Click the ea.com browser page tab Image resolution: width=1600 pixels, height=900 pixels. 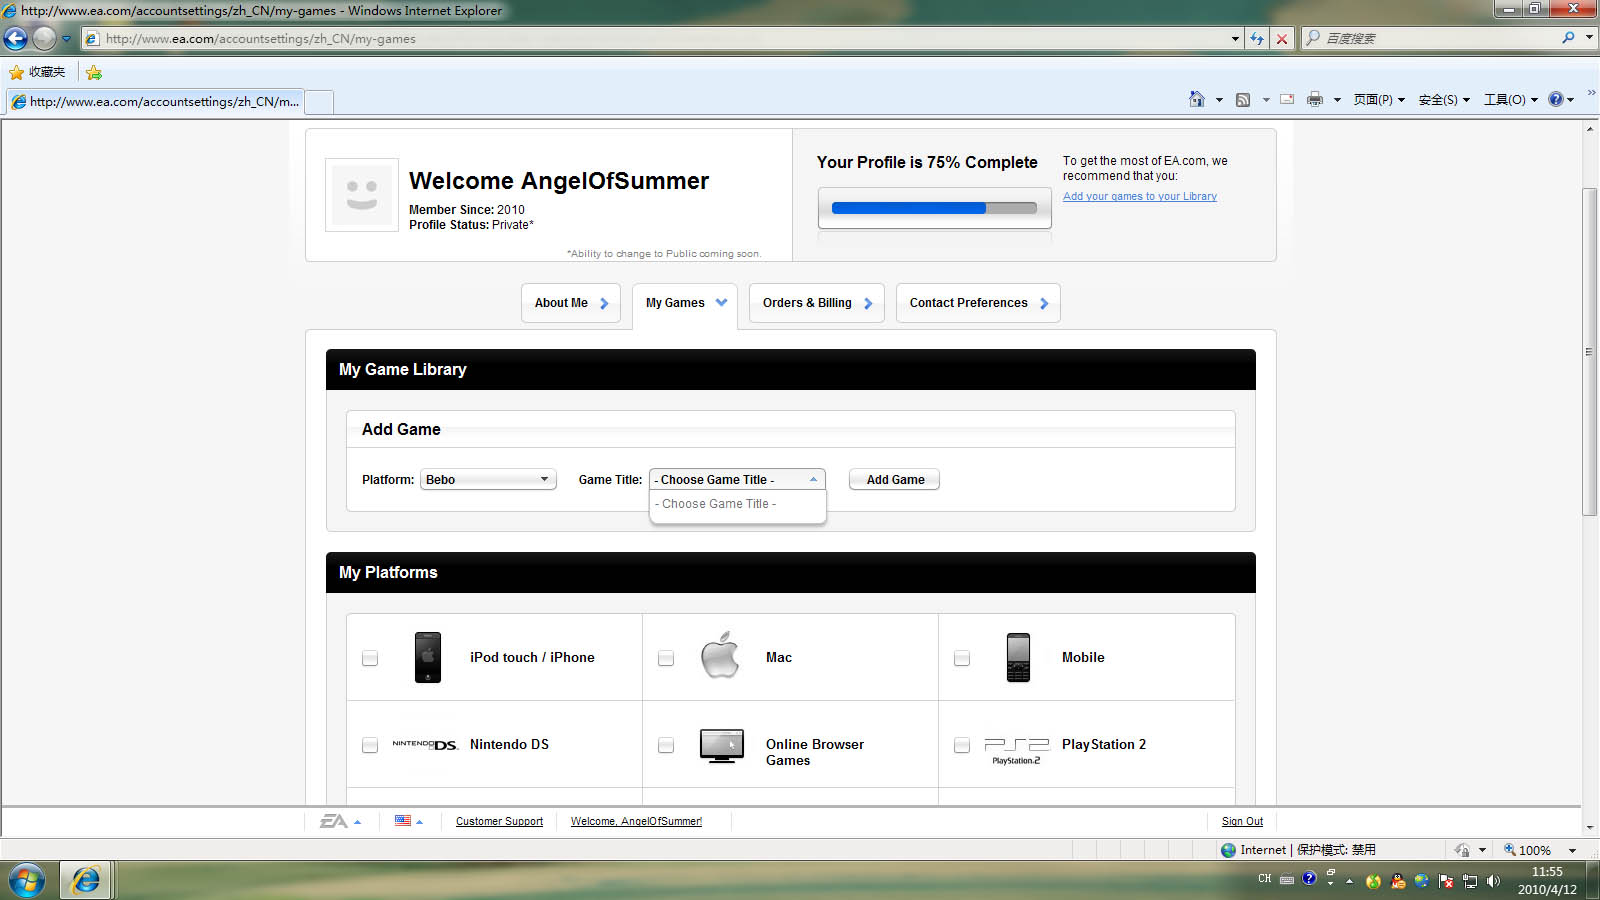(x=155, y=102)
